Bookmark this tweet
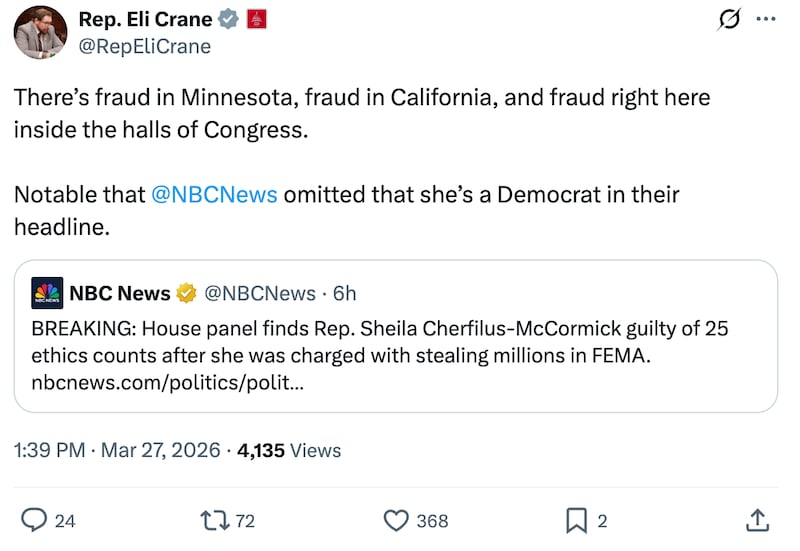The image size is (800, 551). click(x=577, y=520)
